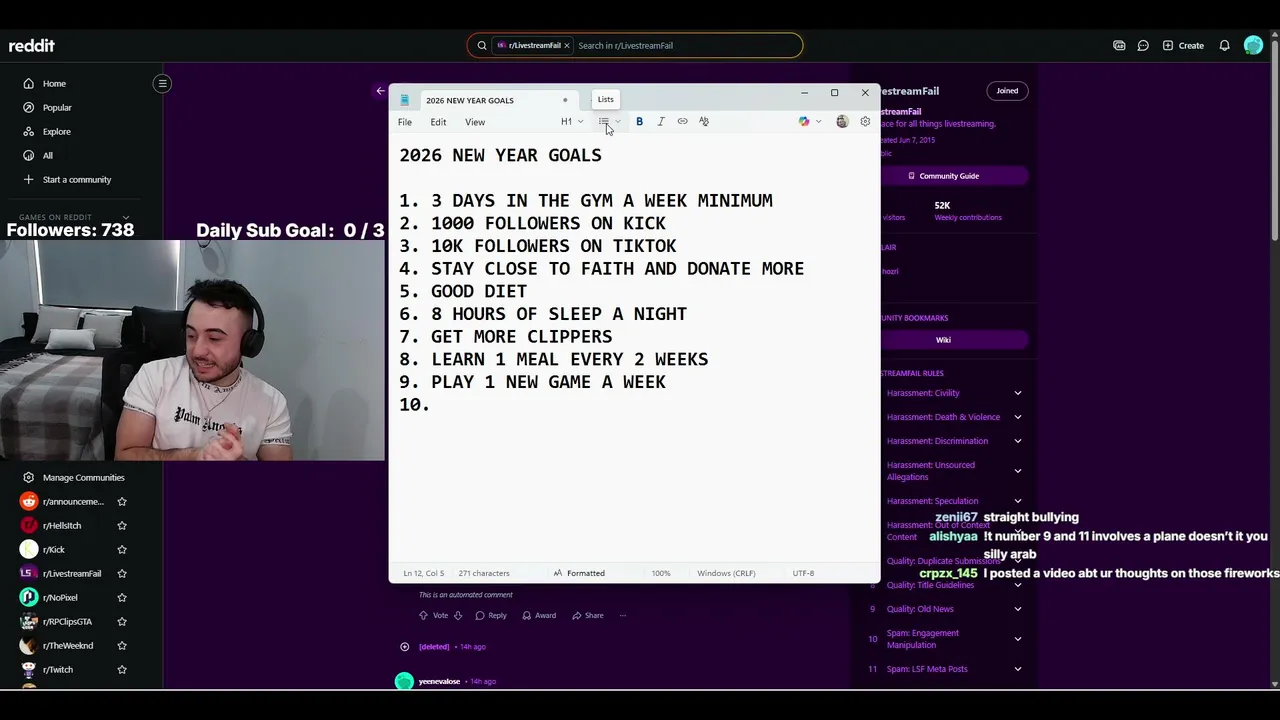The image size is (1280, 720).
Task: Toggle bold formatting in Notepad
Action: pyautogui.click(x=639, y=122)
